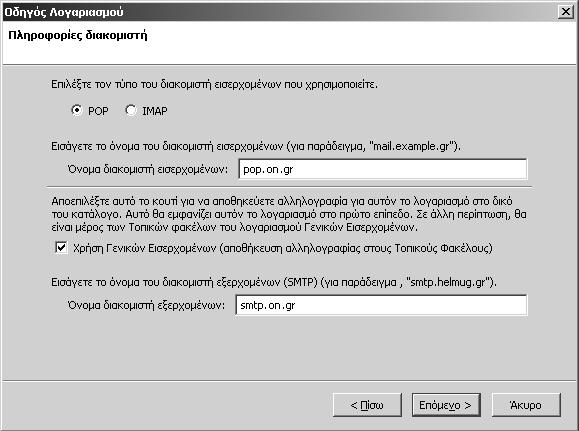The height and width of the screenshot is (431, 579).
Task: Click the incoming server field containing pop.on.gr
Action: [x=383, y=169]
